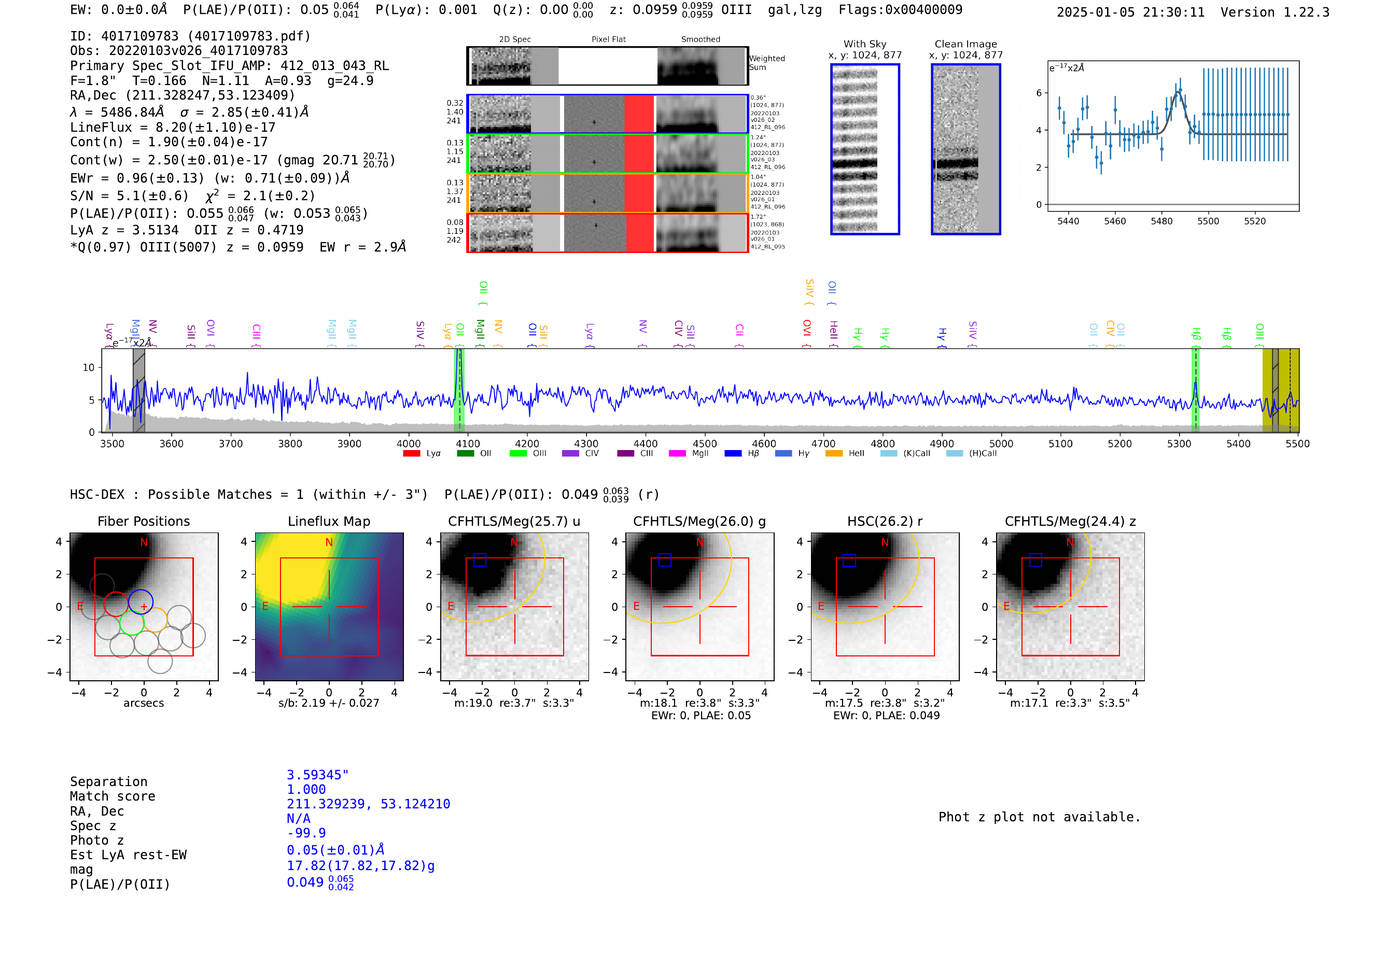
Task: Open the Lineflux Map panel
Action: [x=329, y=607]
